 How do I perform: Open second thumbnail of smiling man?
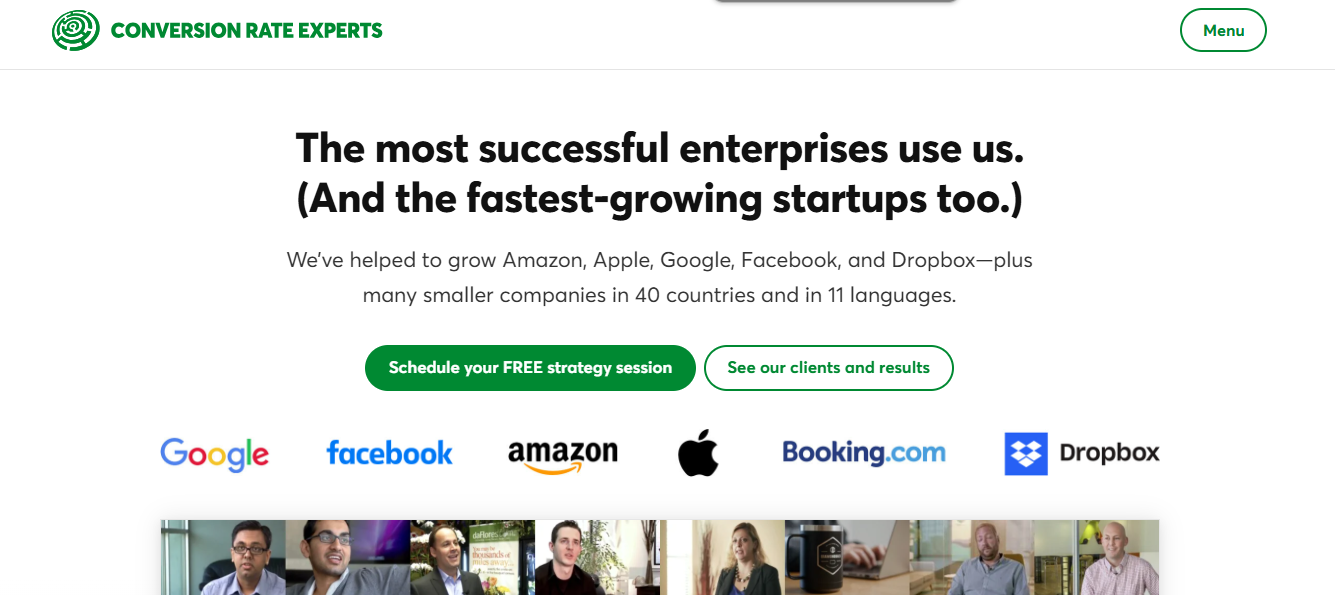coord(348,557)
